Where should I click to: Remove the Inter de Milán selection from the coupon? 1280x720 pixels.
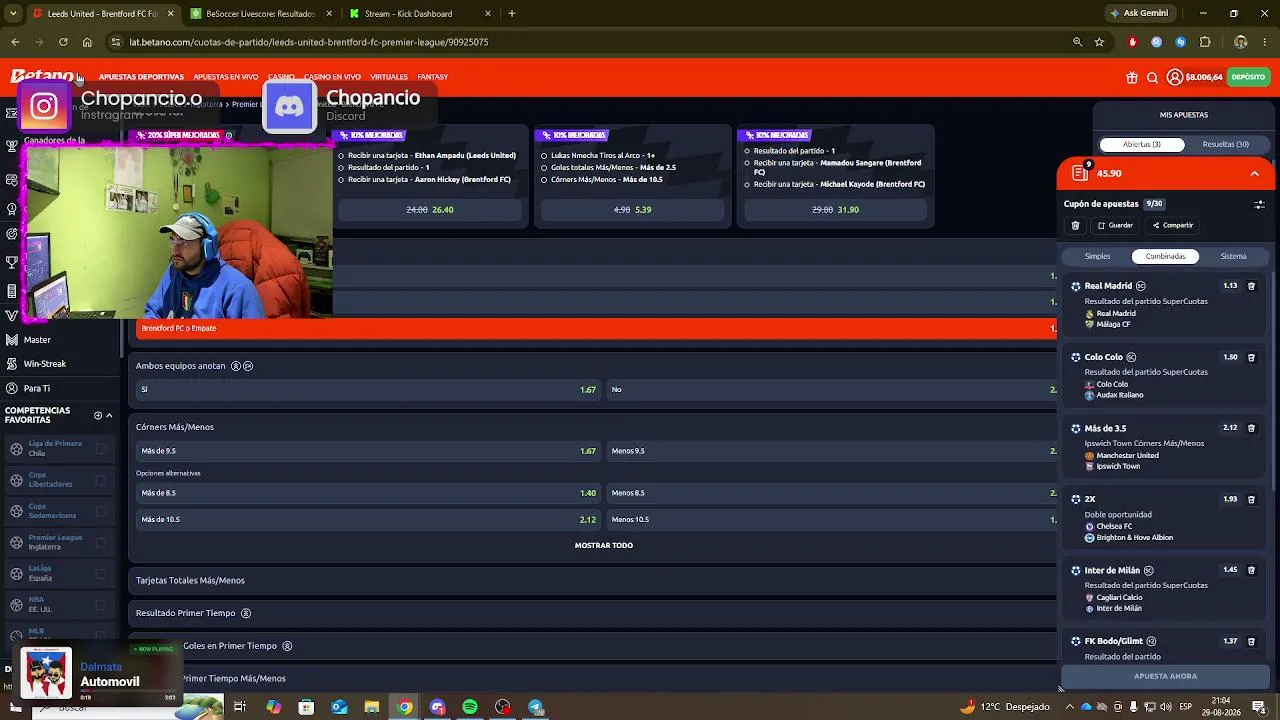tap(1251, 570)
